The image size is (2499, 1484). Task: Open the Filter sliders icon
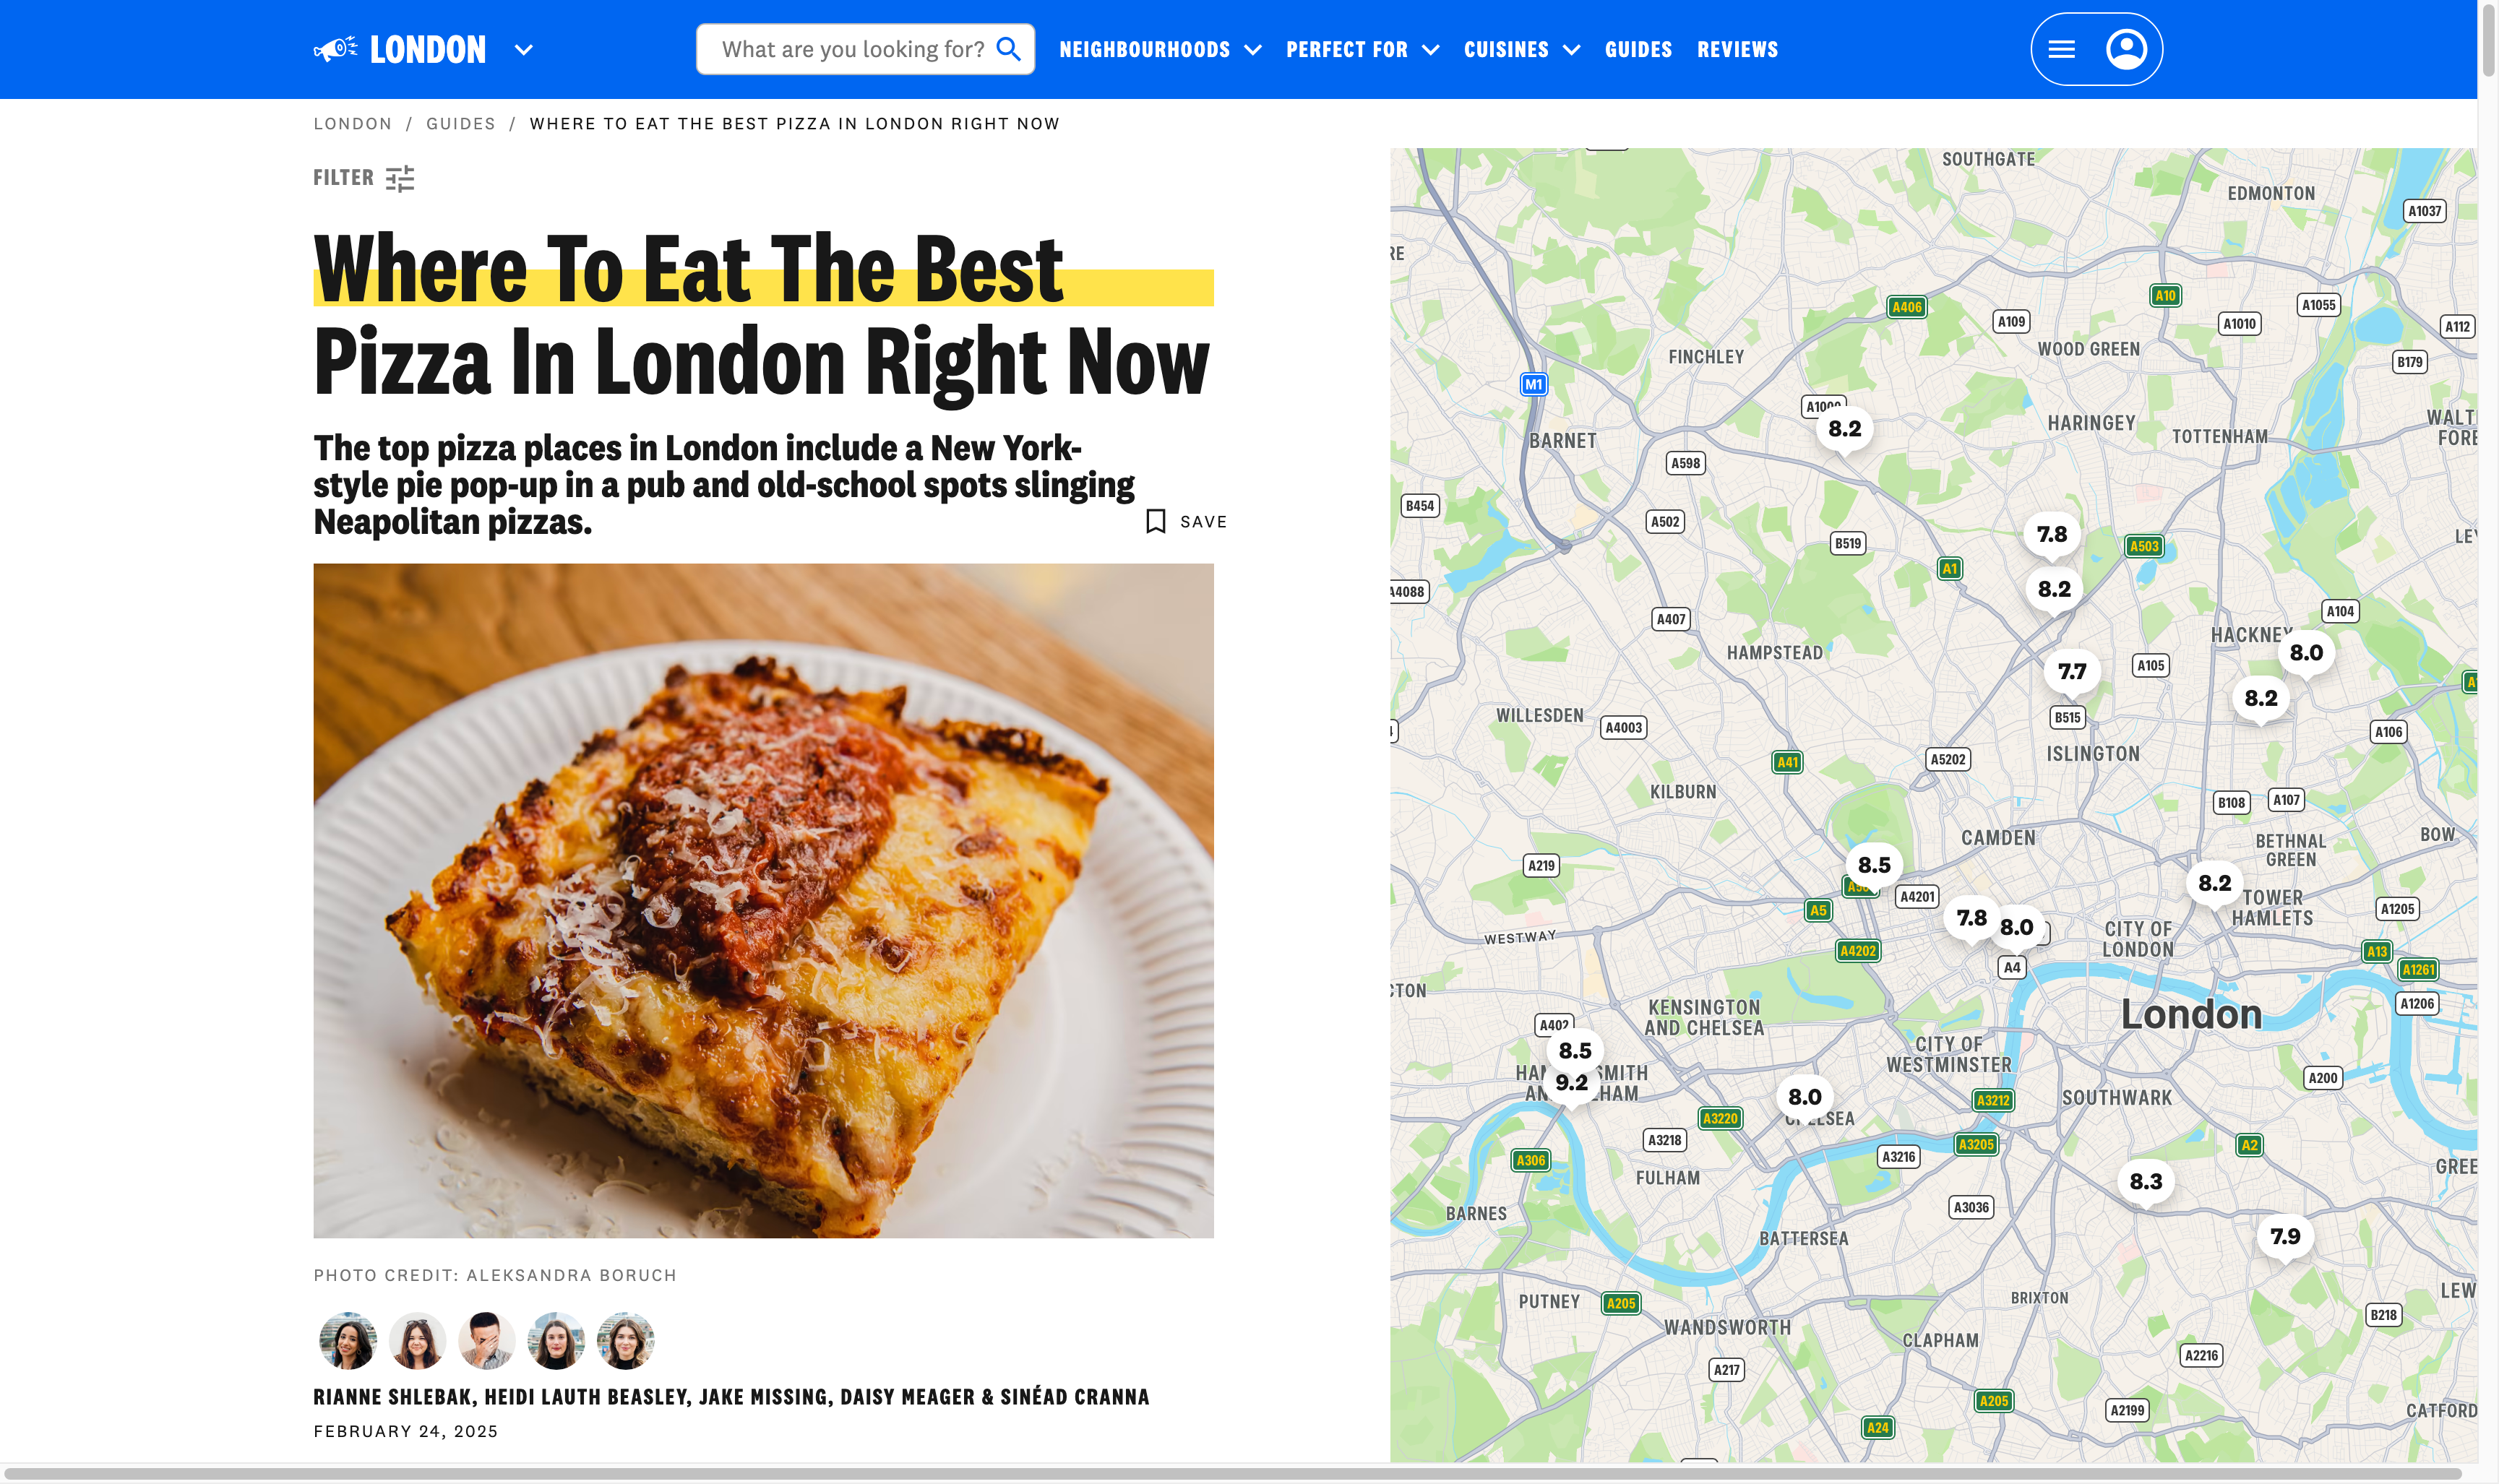tap(400, 178)
